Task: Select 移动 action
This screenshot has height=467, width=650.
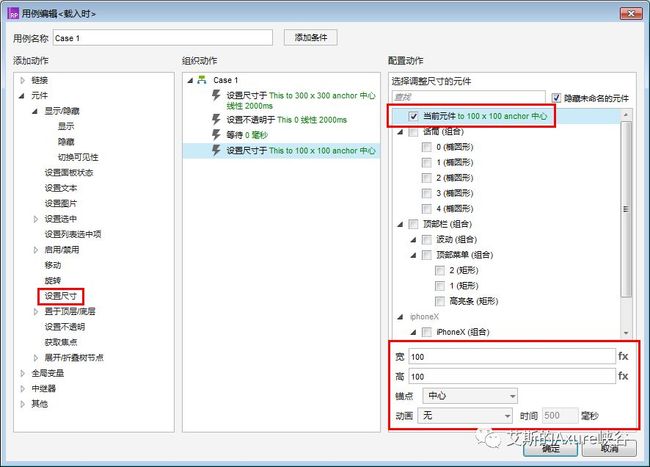Action: click(x=53, y=265)
